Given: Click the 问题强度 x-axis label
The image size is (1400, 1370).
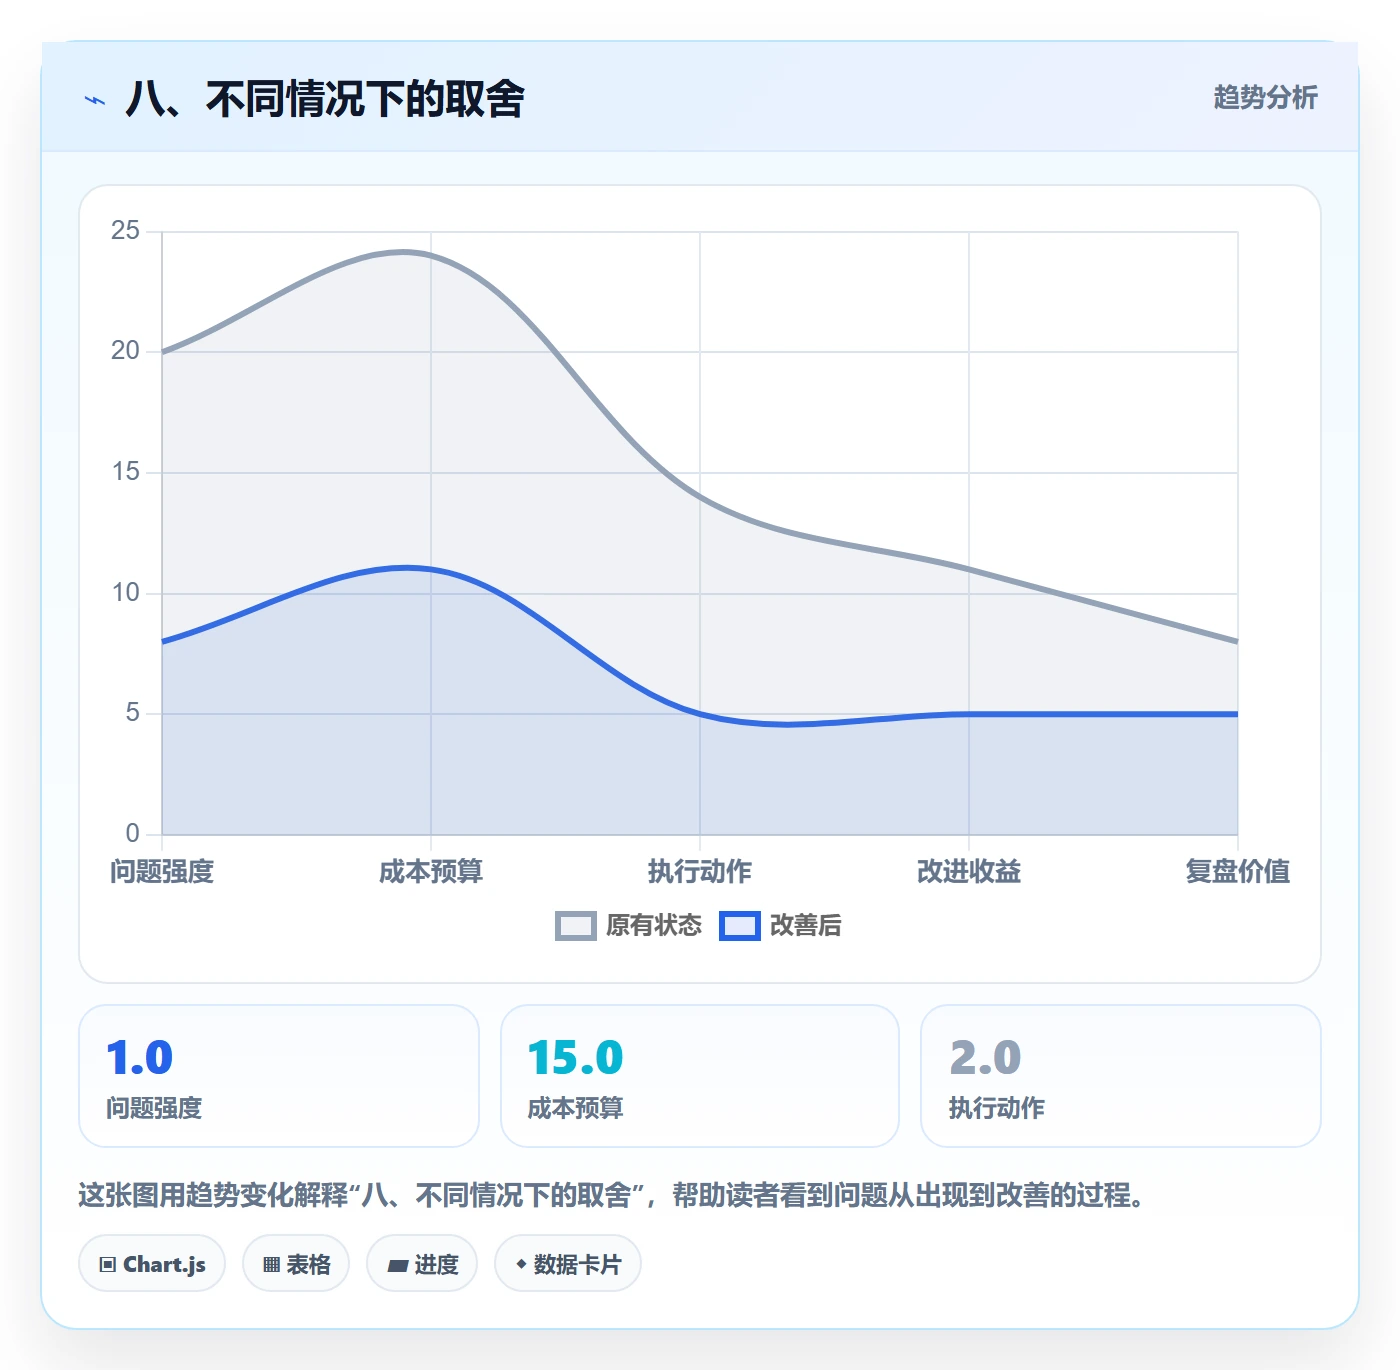Looking at the screenshot, I should 162,871.
